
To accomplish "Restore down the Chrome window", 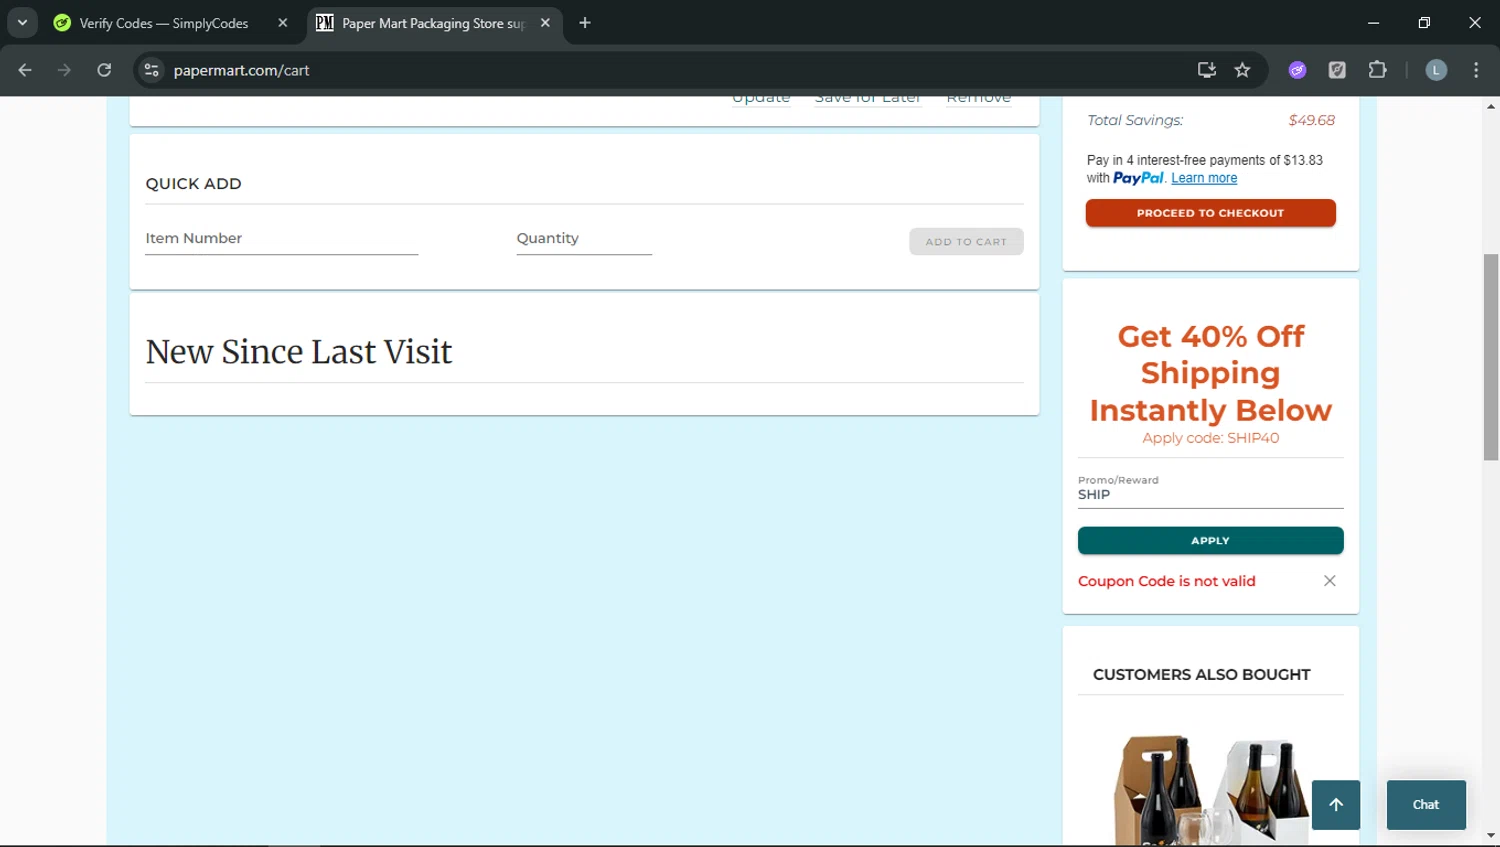I will [x=1424, y=23].
